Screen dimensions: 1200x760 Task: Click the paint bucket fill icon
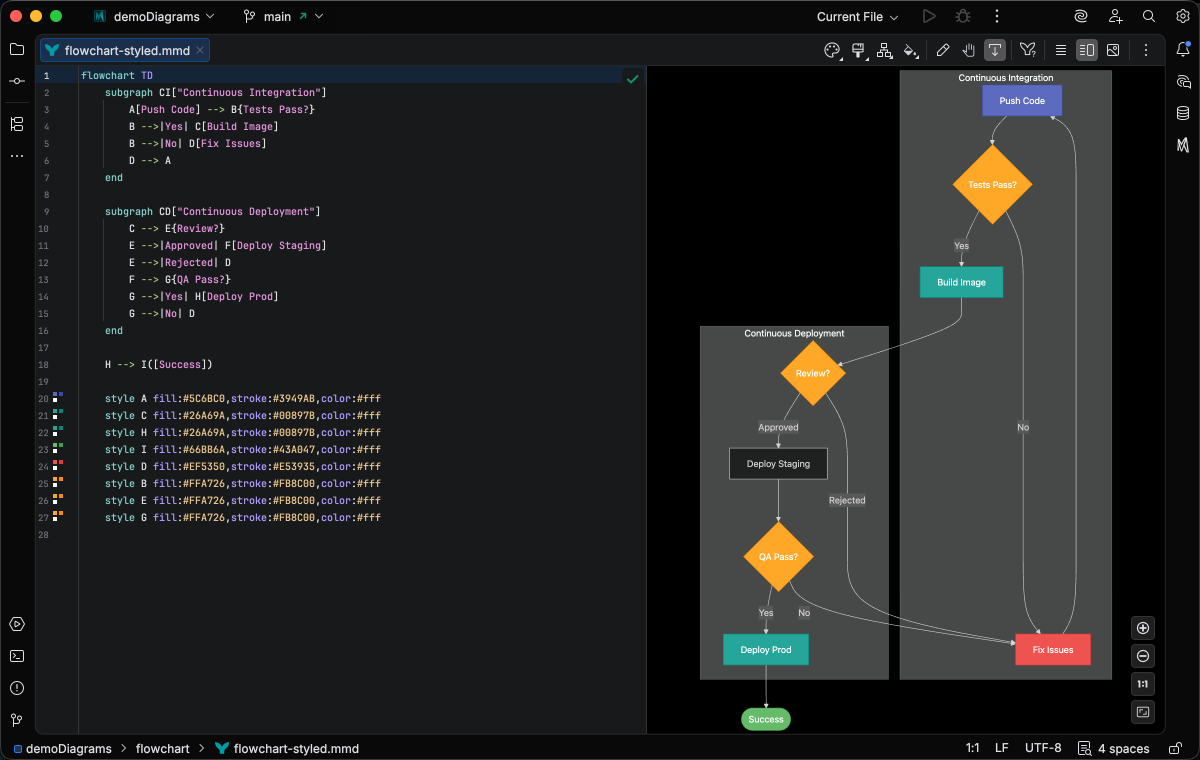click(910, 50)
